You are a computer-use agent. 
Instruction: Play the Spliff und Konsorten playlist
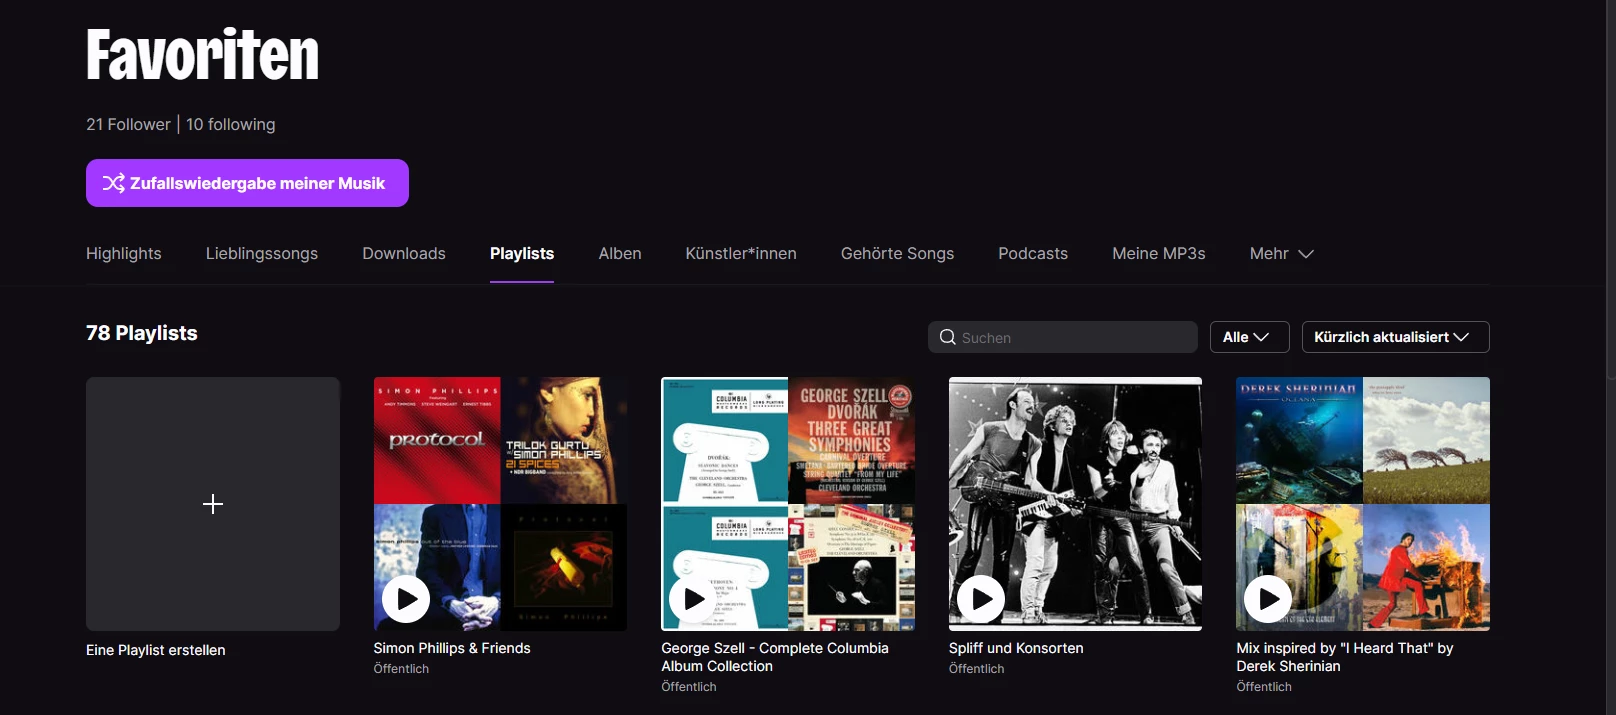tap(981, 599)
